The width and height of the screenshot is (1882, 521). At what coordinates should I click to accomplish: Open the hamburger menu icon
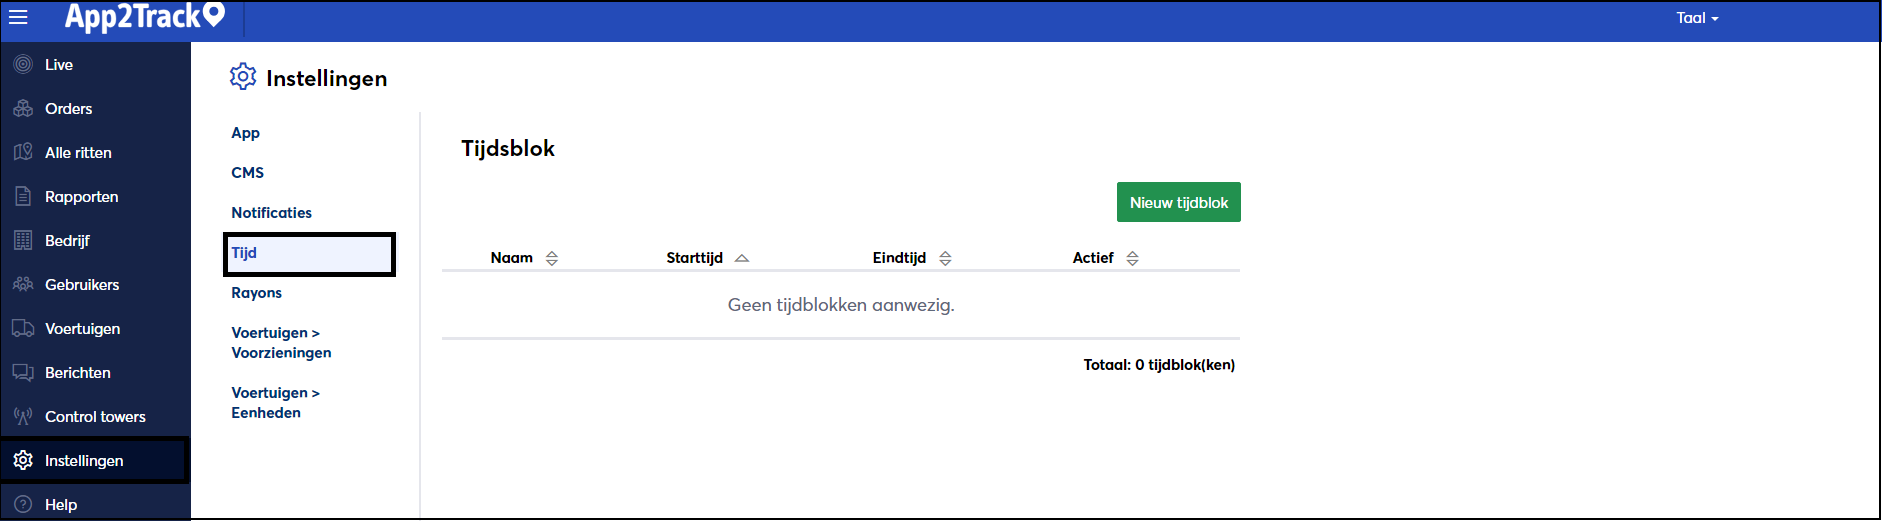click(18, 17)
